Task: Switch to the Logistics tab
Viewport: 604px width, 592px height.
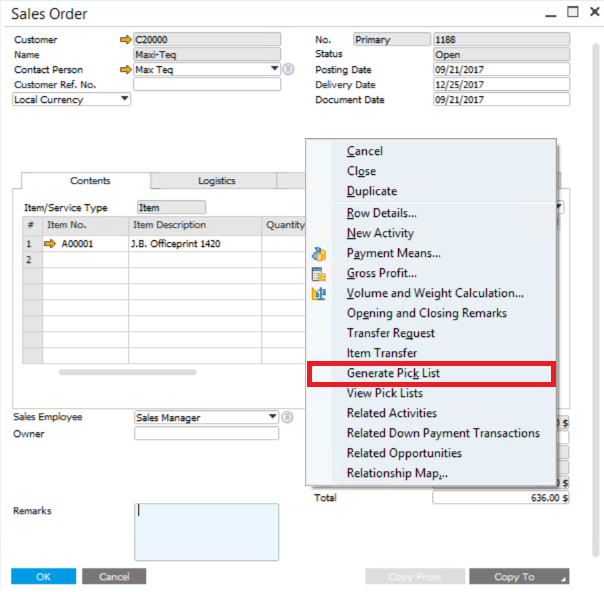Action: pos(216,181)
